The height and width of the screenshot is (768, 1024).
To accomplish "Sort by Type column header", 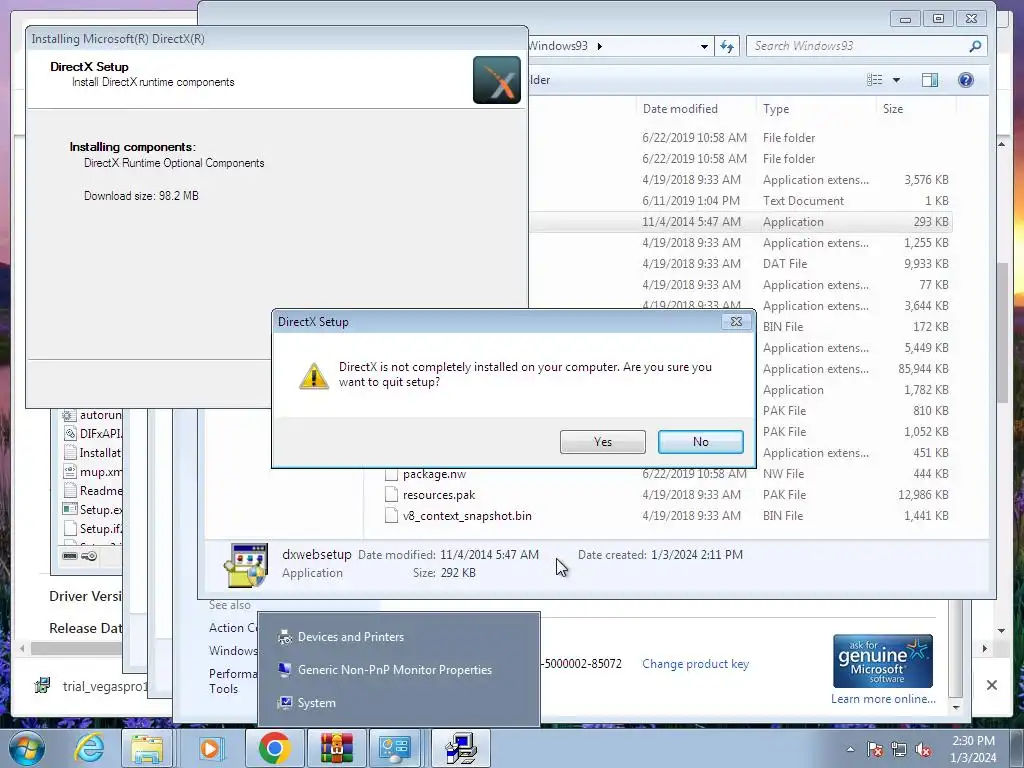I will pyautogui.click(x=776, y=109).
